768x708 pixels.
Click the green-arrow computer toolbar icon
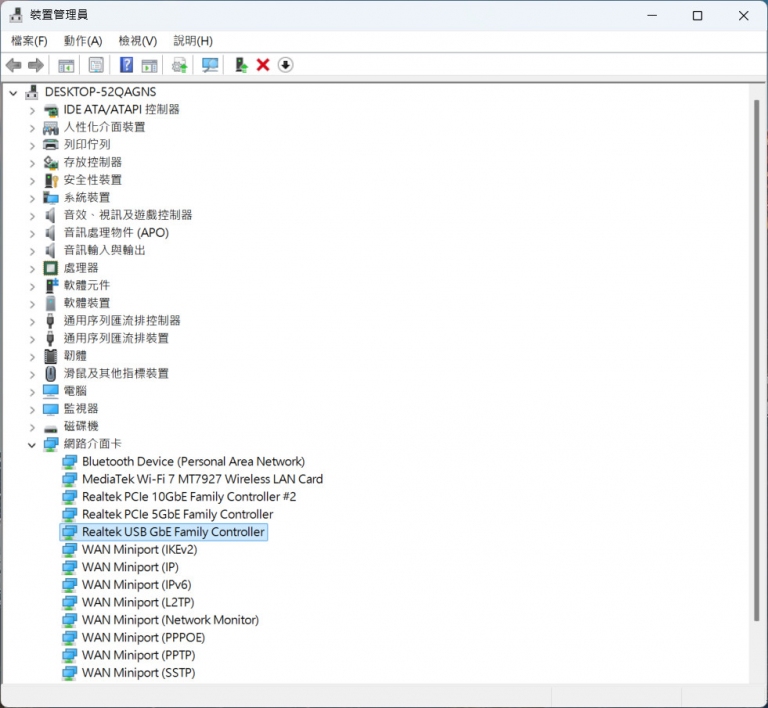pyautogui.click(x=241, y=65)
